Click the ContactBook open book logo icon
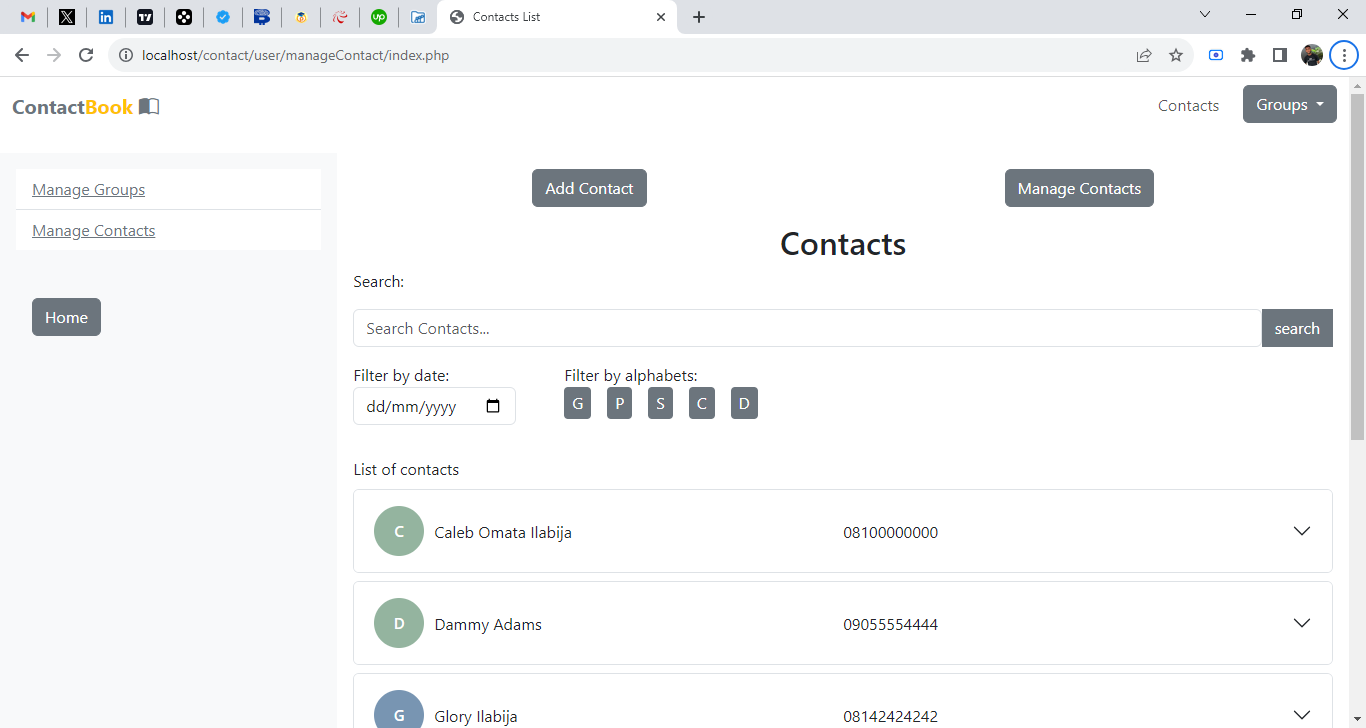The height and width of the screenshot is (728, 1366). (149, 107)
